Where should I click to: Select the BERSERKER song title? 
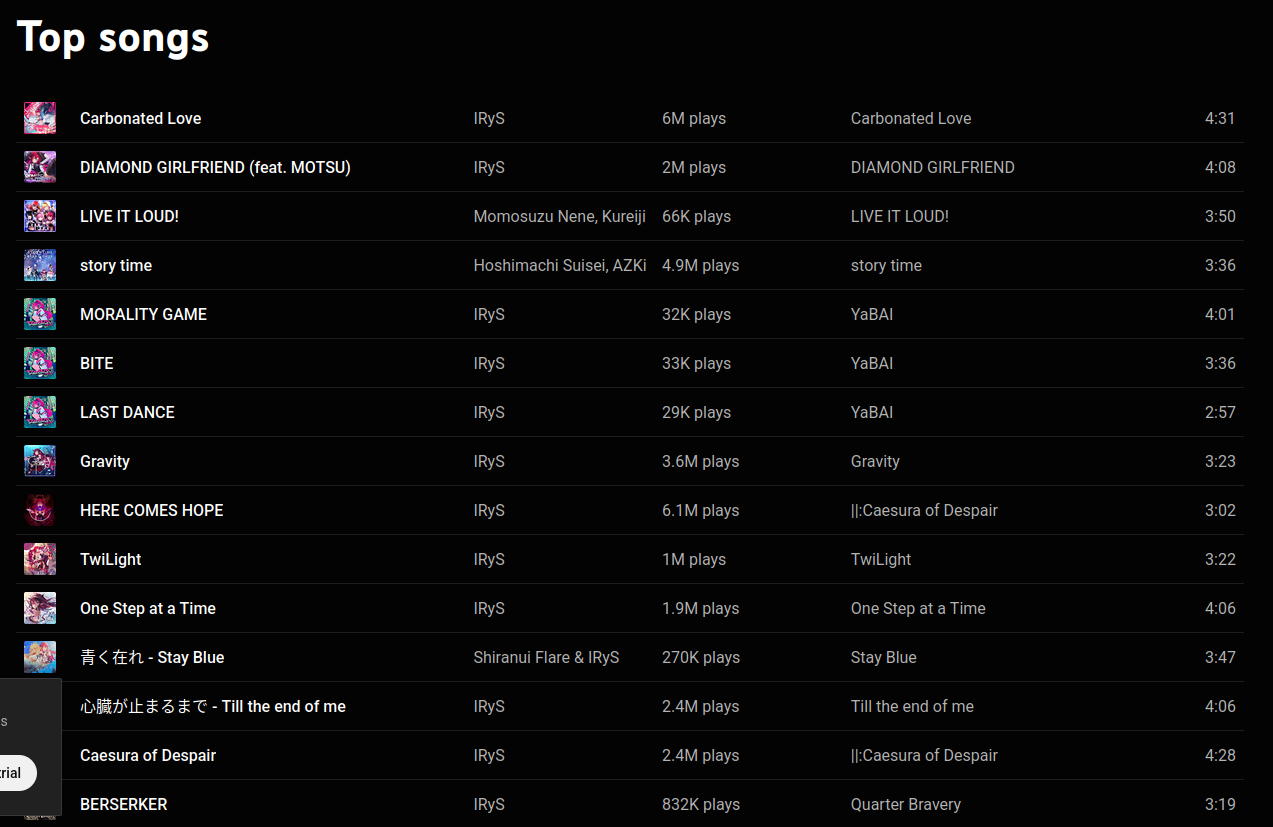coord(123,804)
